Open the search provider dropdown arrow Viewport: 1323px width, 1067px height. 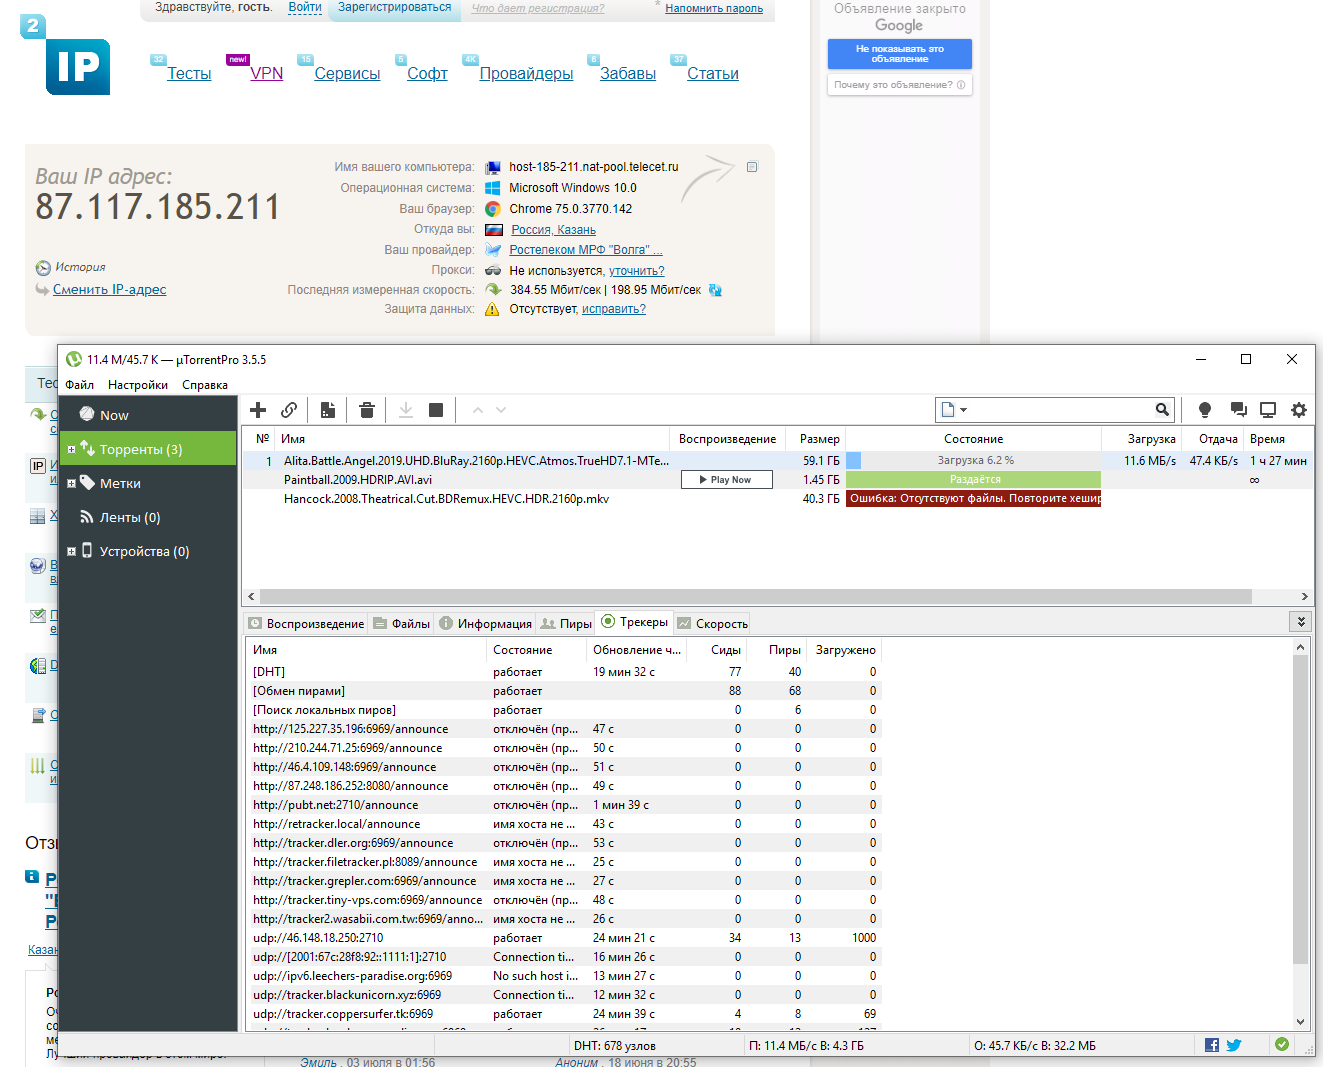963,410
